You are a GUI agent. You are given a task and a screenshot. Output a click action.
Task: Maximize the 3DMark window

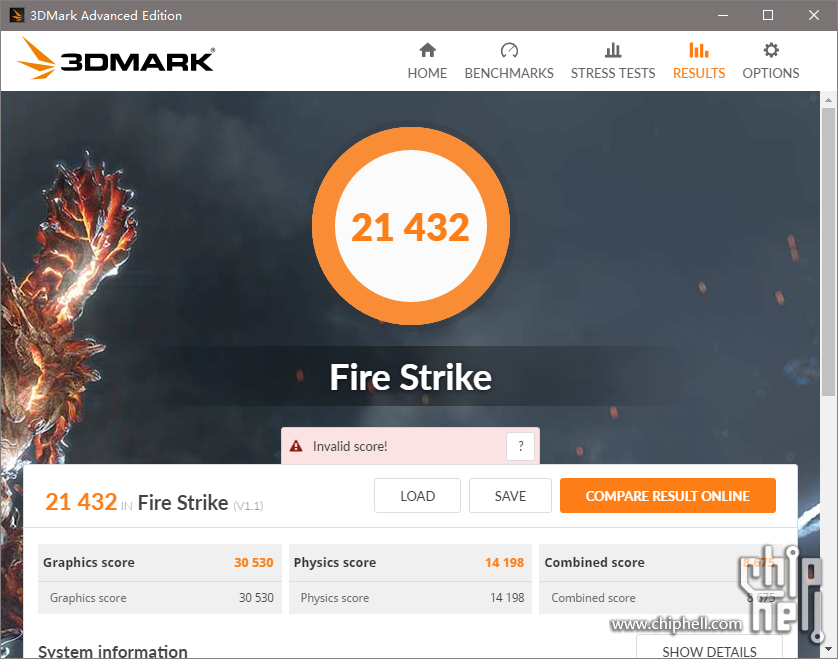tap(767, 15)
